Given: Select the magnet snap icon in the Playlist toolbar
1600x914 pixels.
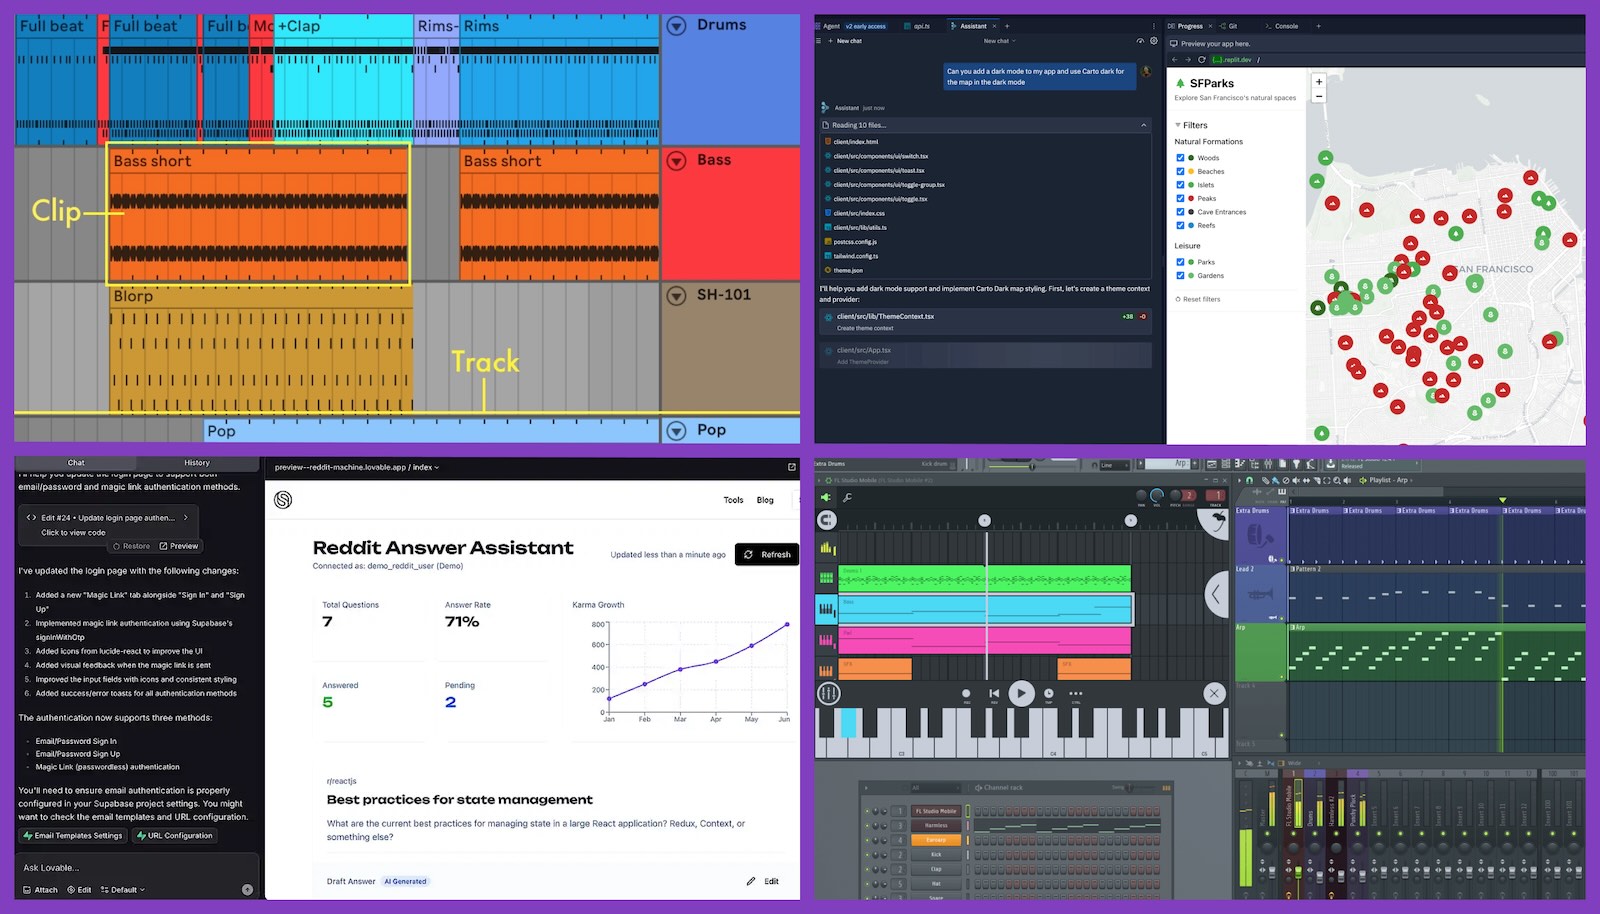Looking at the screenshot, I should point(1248,480).
